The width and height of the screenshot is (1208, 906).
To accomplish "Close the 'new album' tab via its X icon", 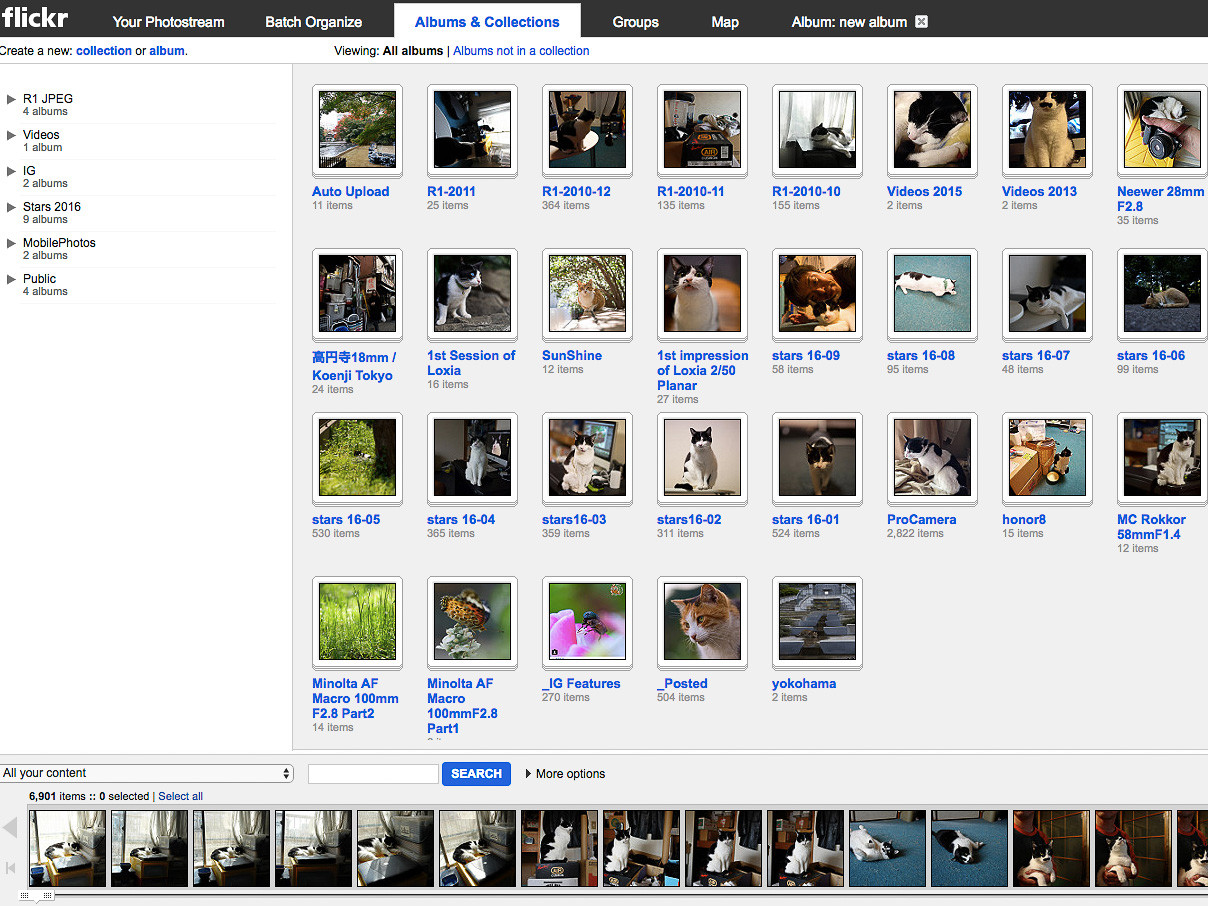I will 920,21.
